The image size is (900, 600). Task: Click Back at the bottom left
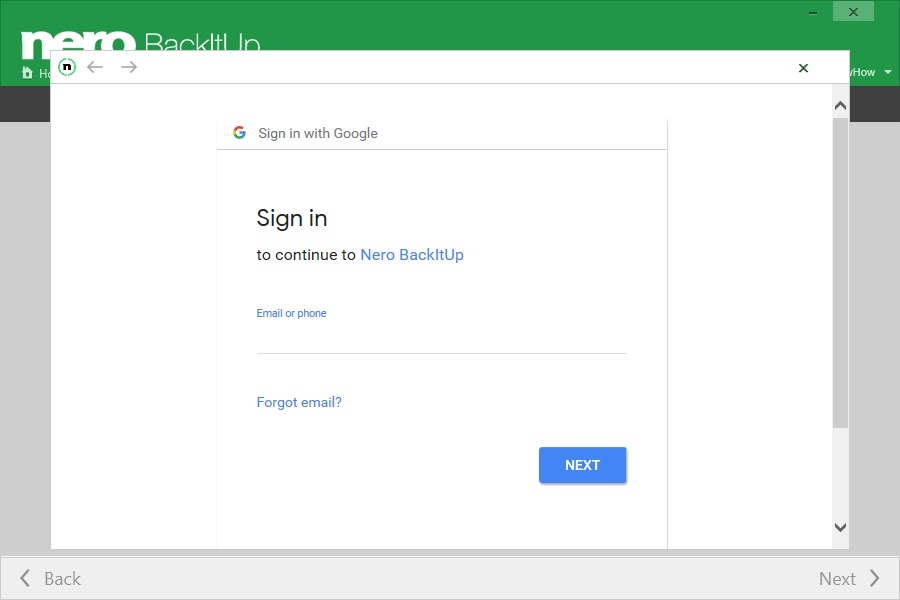pos(51,578)
